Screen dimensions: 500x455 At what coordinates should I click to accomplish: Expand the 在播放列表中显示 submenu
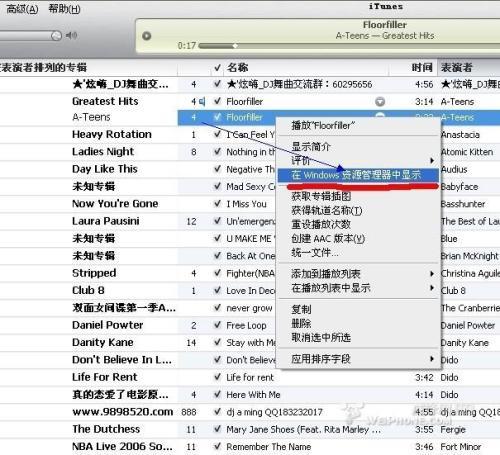tap(358, 288)
